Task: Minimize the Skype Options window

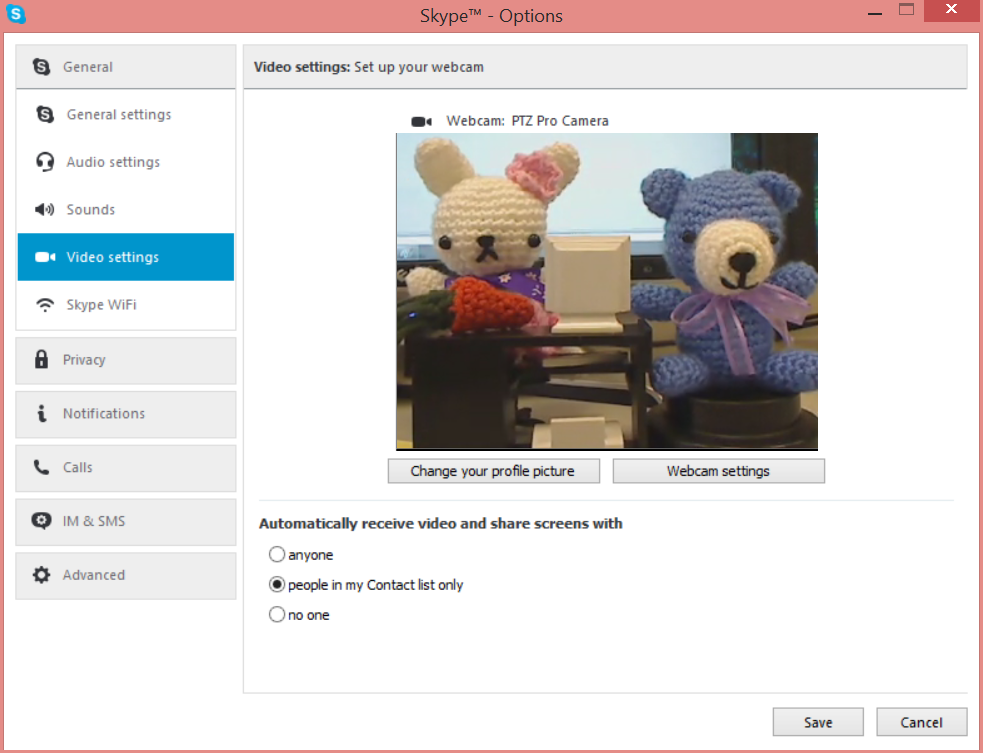Action: [875, 11]
